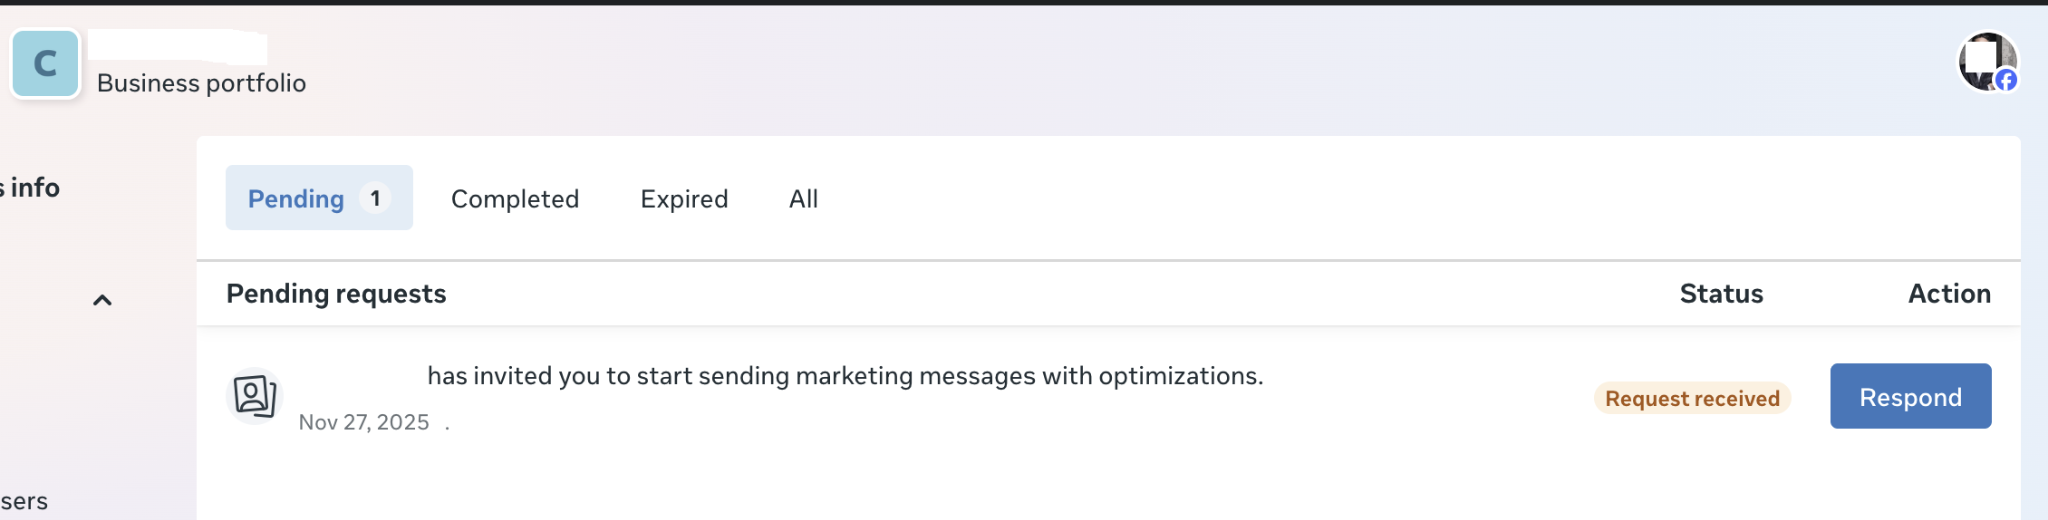2048x520 pixels.
Task: Open the partially visible users sidebar item
Action: [x=24, y=501]
